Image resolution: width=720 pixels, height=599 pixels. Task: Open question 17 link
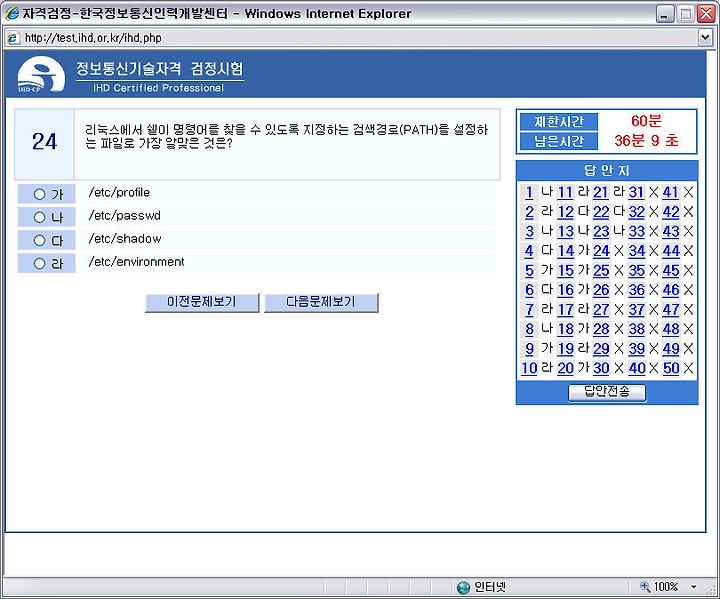tap(565, 310)
